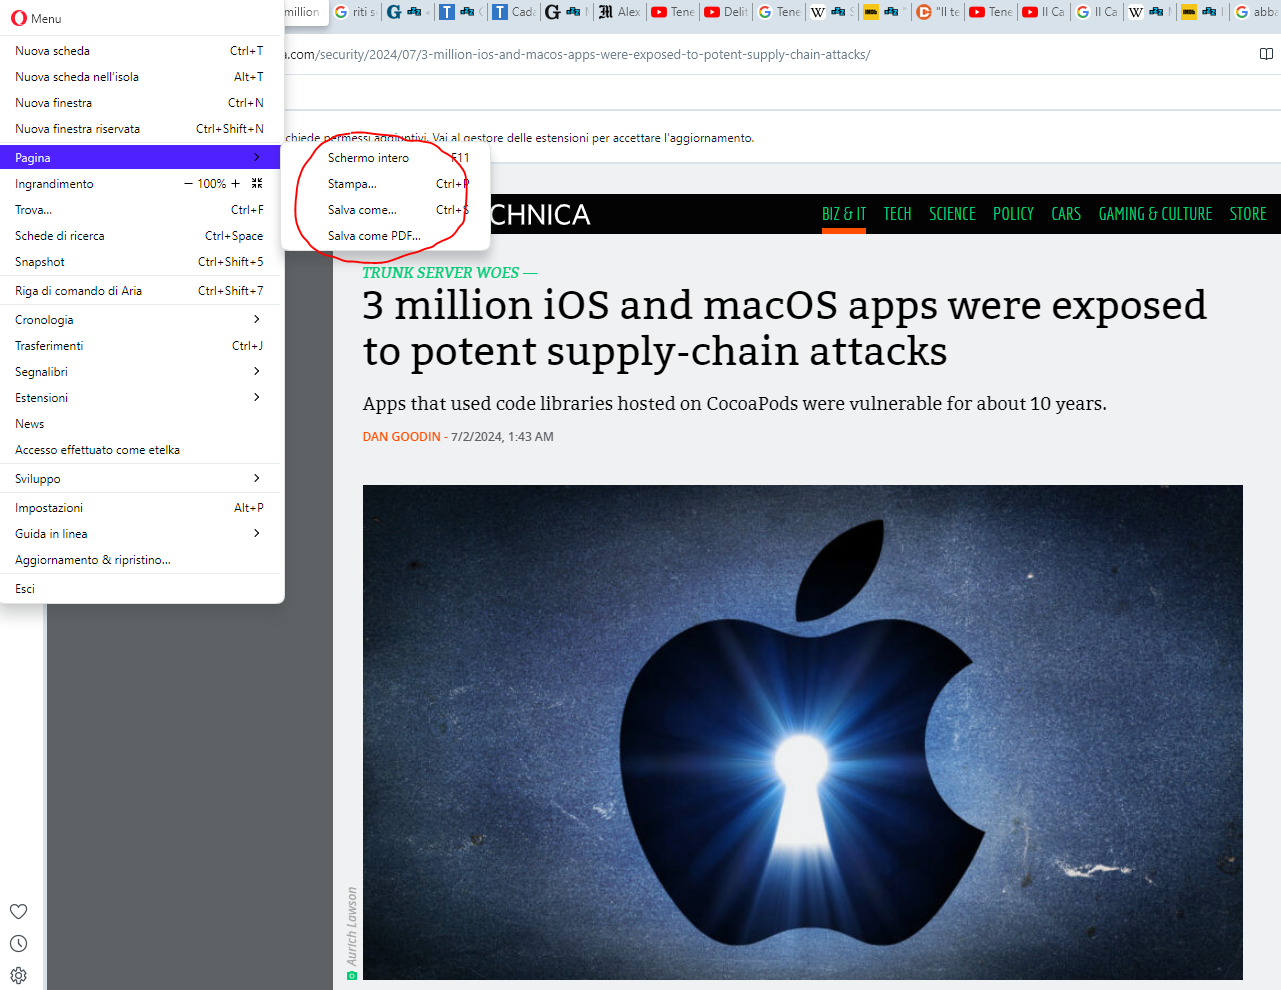Click author name DAN GOODIN
Image resolution: width=1281 pixels, height=990 pixels.
pyautogui.click(x=401, y=437)
